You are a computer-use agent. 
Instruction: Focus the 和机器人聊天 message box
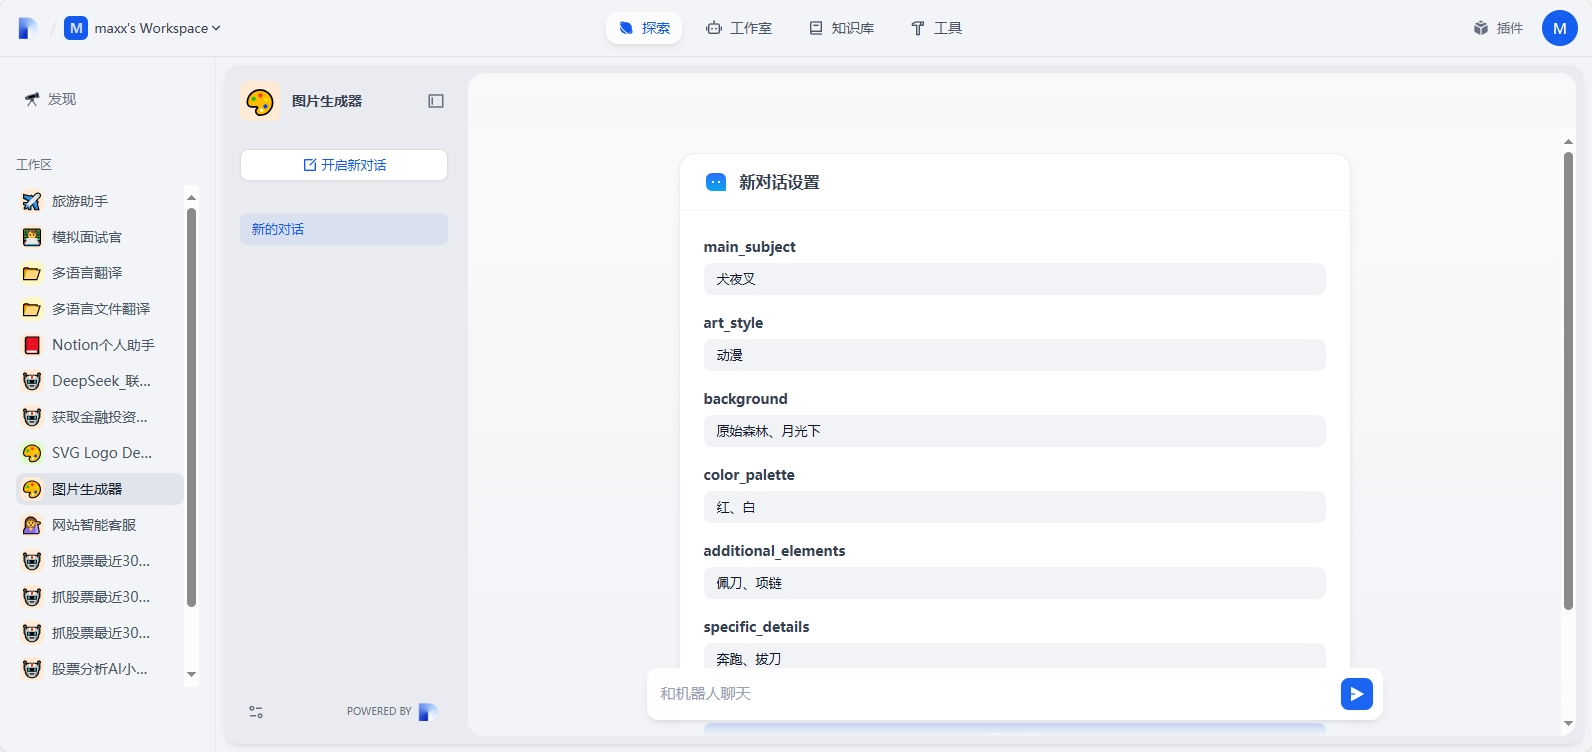[x=992, y=693]
